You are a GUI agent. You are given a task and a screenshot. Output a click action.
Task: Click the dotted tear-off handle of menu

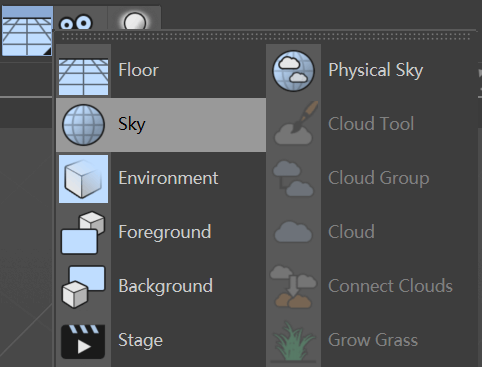coord(266,37)
